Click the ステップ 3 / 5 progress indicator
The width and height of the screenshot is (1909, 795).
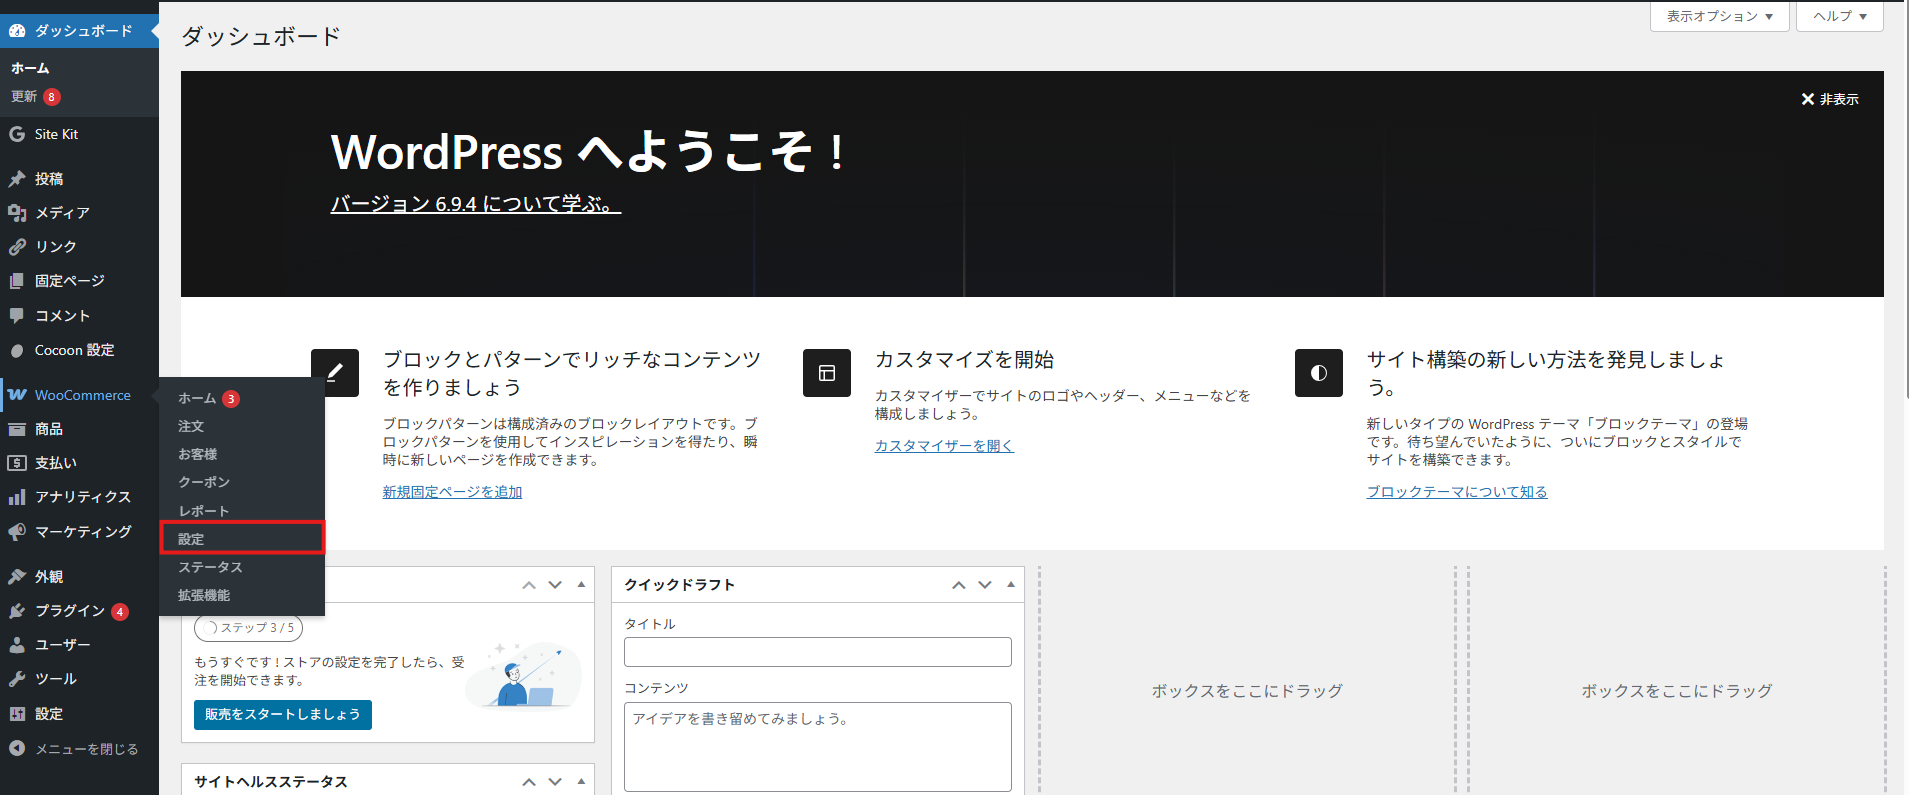click(x=249, y=628)
